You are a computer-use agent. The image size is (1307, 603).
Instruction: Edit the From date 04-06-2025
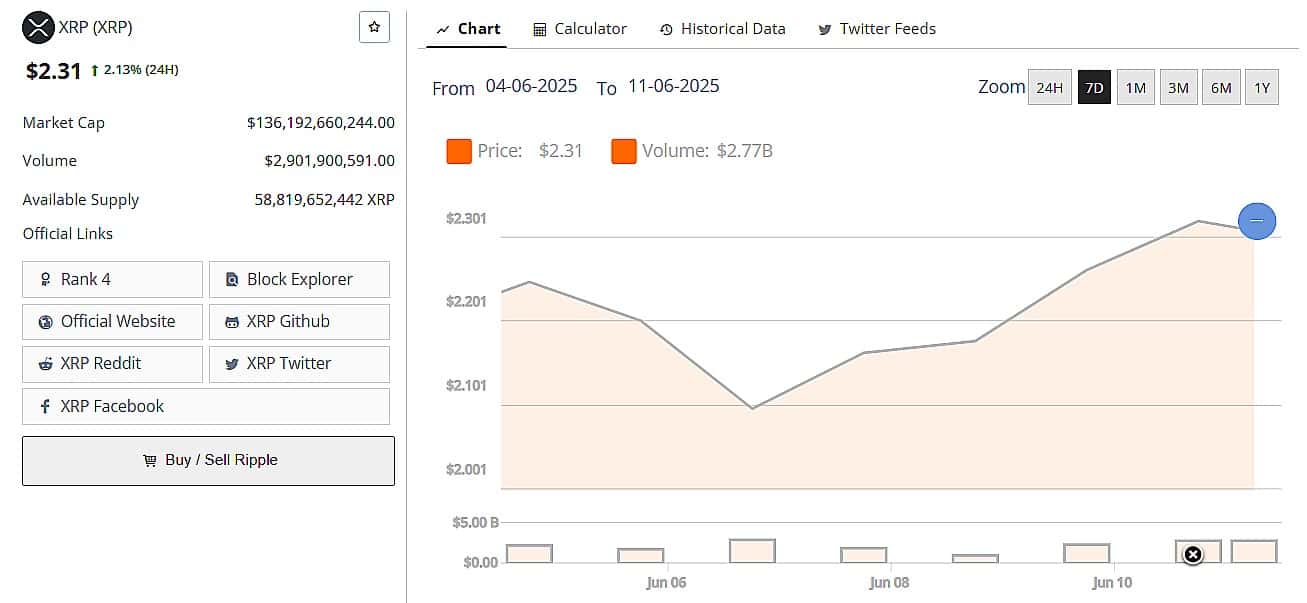point(531,86)
